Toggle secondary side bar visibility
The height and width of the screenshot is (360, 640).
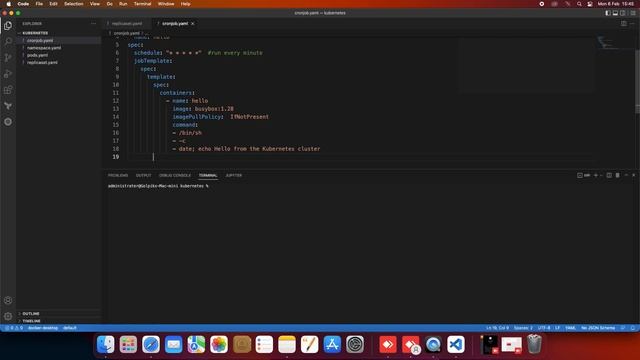click(x=623, y=13)
